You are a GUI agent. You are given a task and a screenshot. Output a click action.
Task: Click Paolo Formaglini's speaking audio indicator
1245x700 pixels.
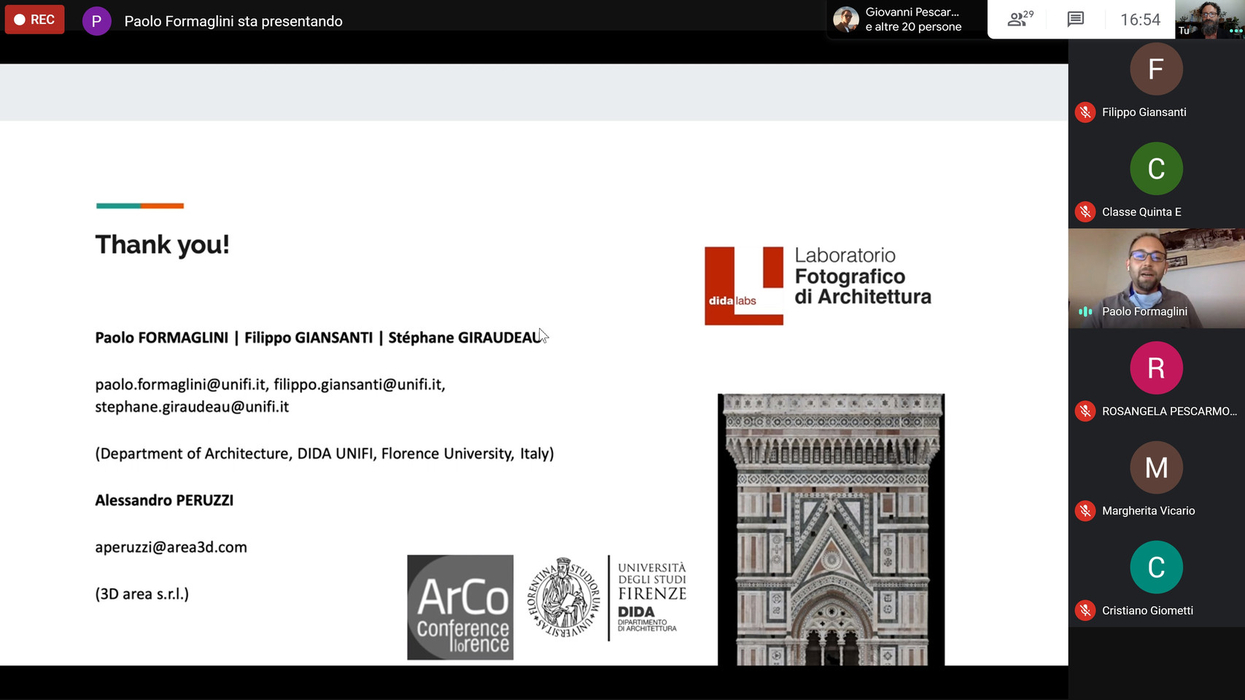[x=1085, y=312]
